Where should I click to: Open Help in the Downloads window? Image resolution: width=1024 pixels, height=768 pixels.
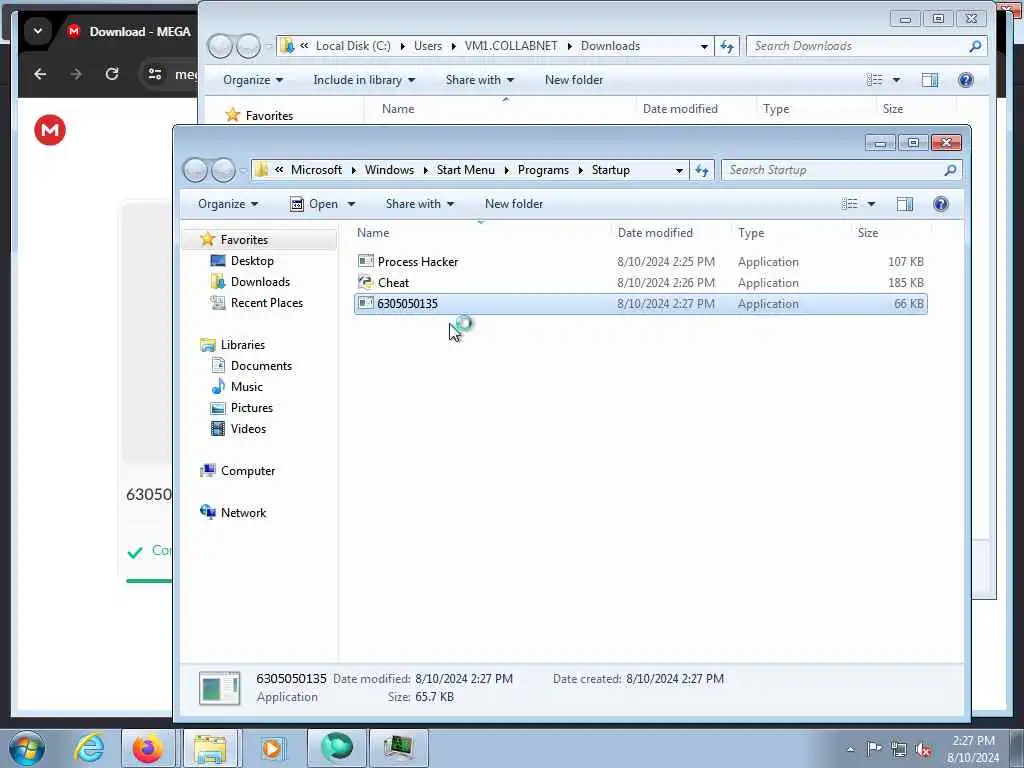click(965, 80)
